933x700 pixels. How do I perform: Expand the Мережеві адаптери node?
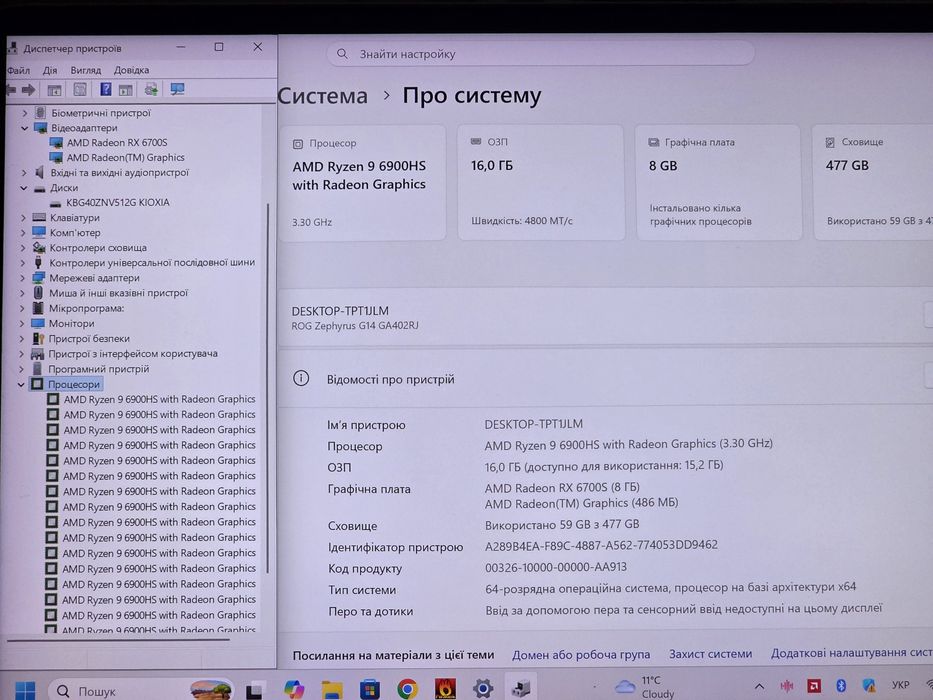point(23,278)
